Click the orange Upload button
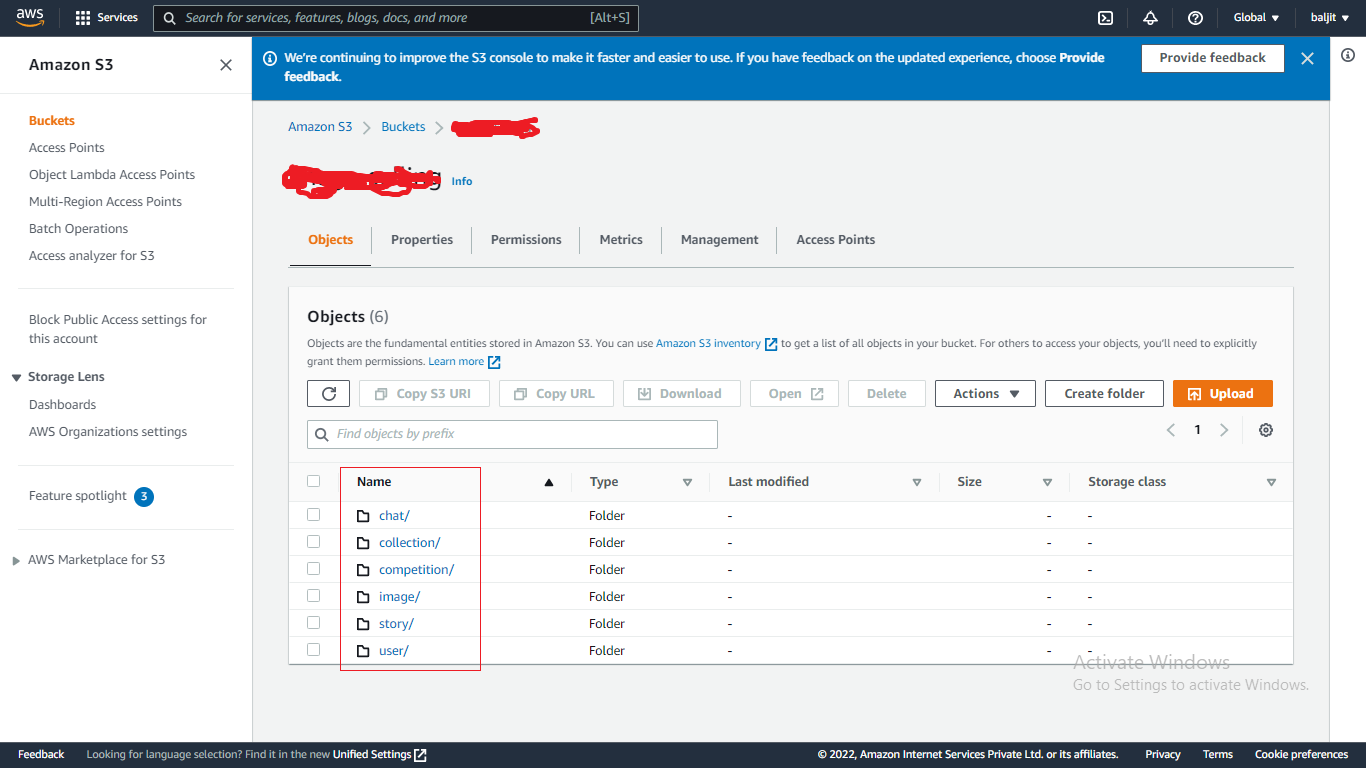The image size is (1366, 768). [1222, 394]
